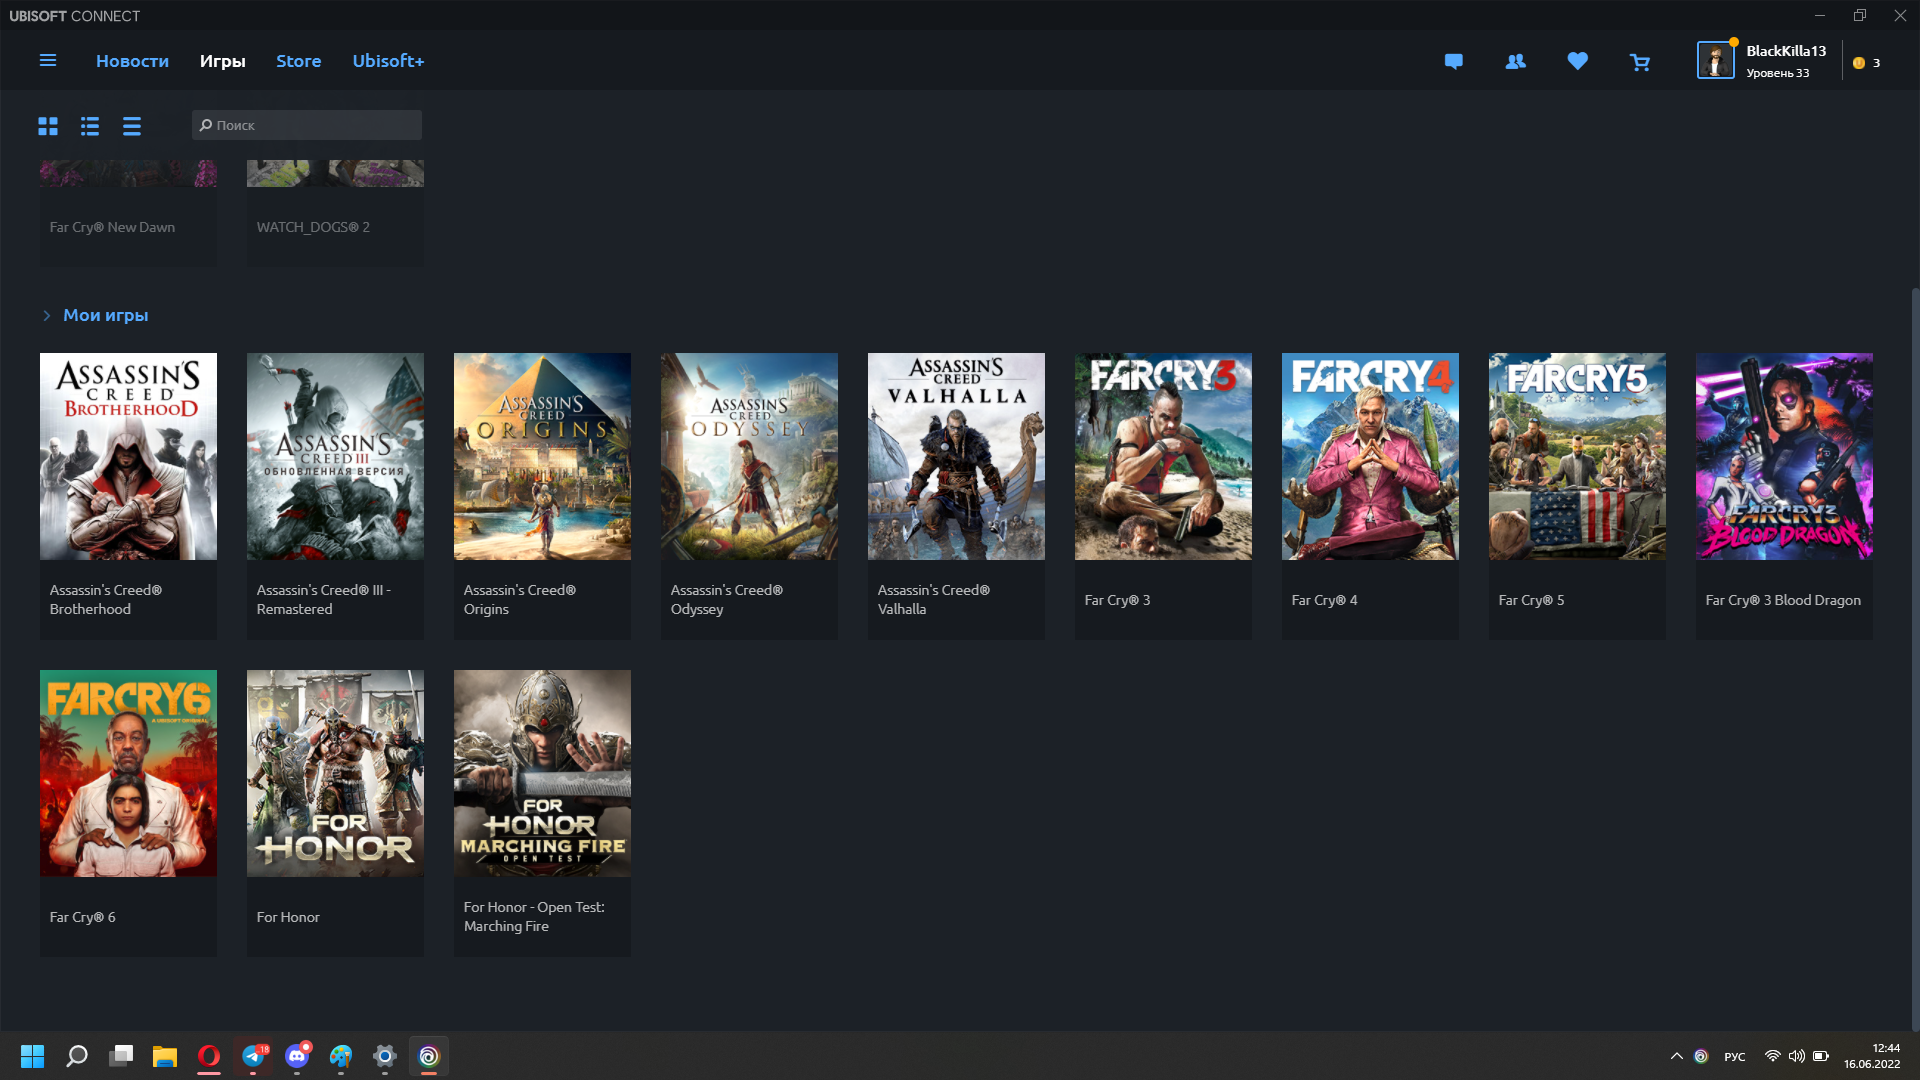Go to the Новости tab
The width and height of the screenshot is (1920, 1080).
[x=132, y=61]
